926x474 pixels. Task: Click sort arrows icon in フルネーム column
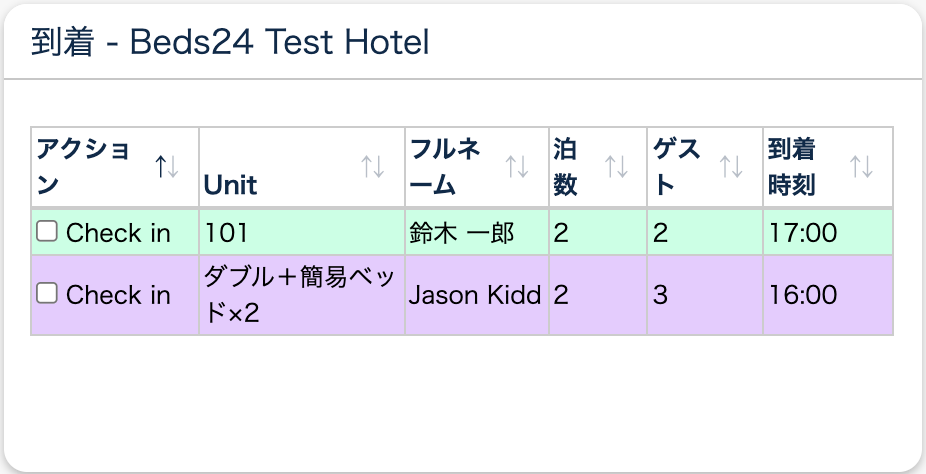coord(517,167)
